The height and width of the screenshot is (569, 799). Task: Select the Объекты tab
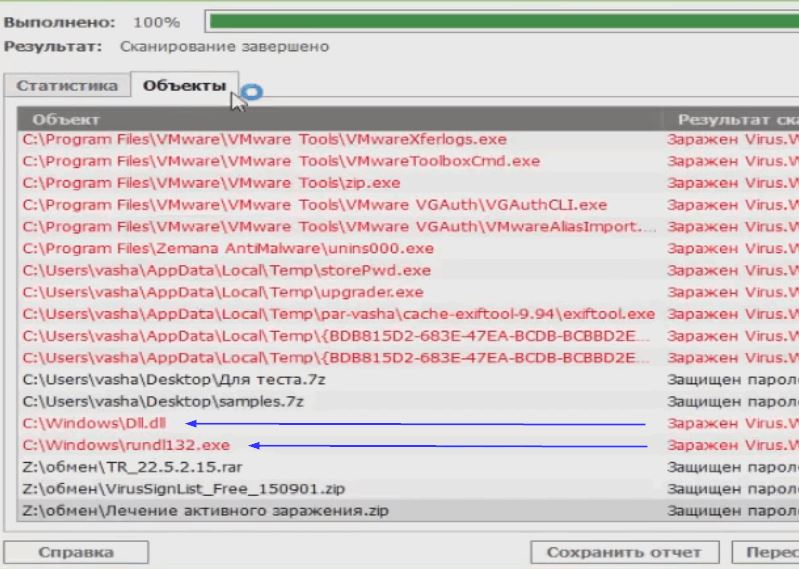coord(184,86)
